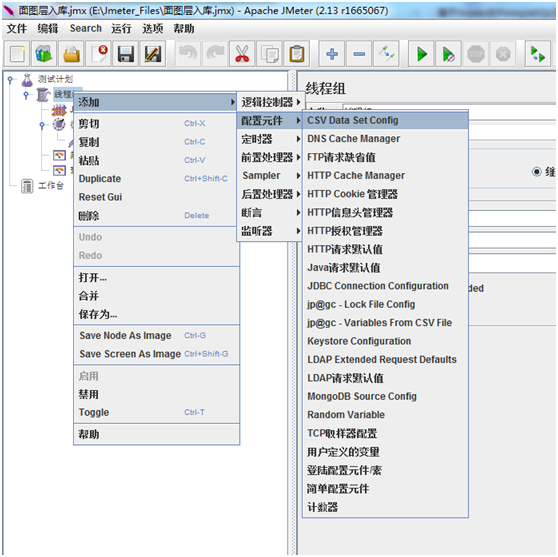Click Start no pauses icon
The width and height of the screenshot is (558, 557).
448,54
